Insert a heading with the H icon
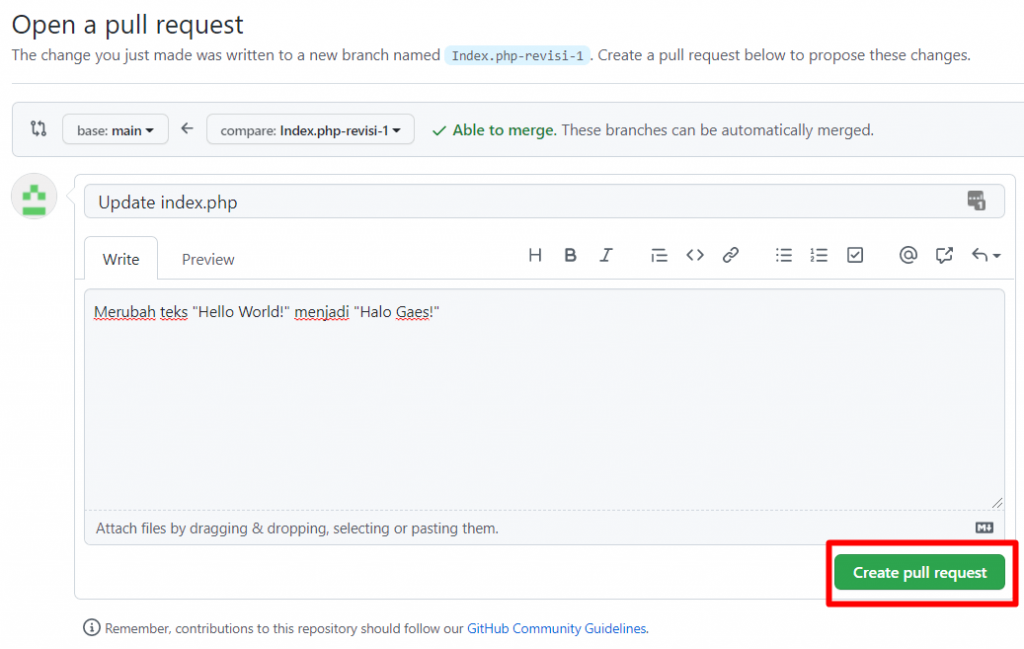This screenshot has height=649, width=1024. [x=535, y=255]
